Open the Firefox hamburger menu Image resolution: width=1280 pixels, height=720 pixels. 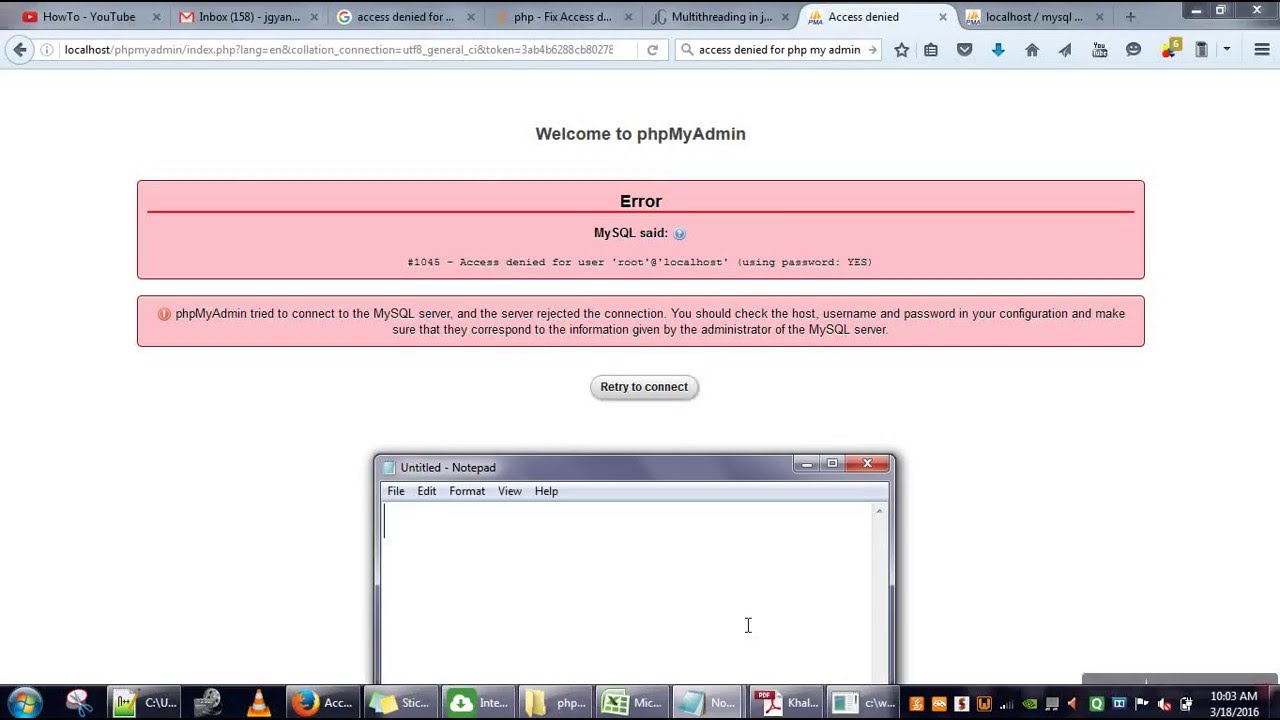[1261, 50]
